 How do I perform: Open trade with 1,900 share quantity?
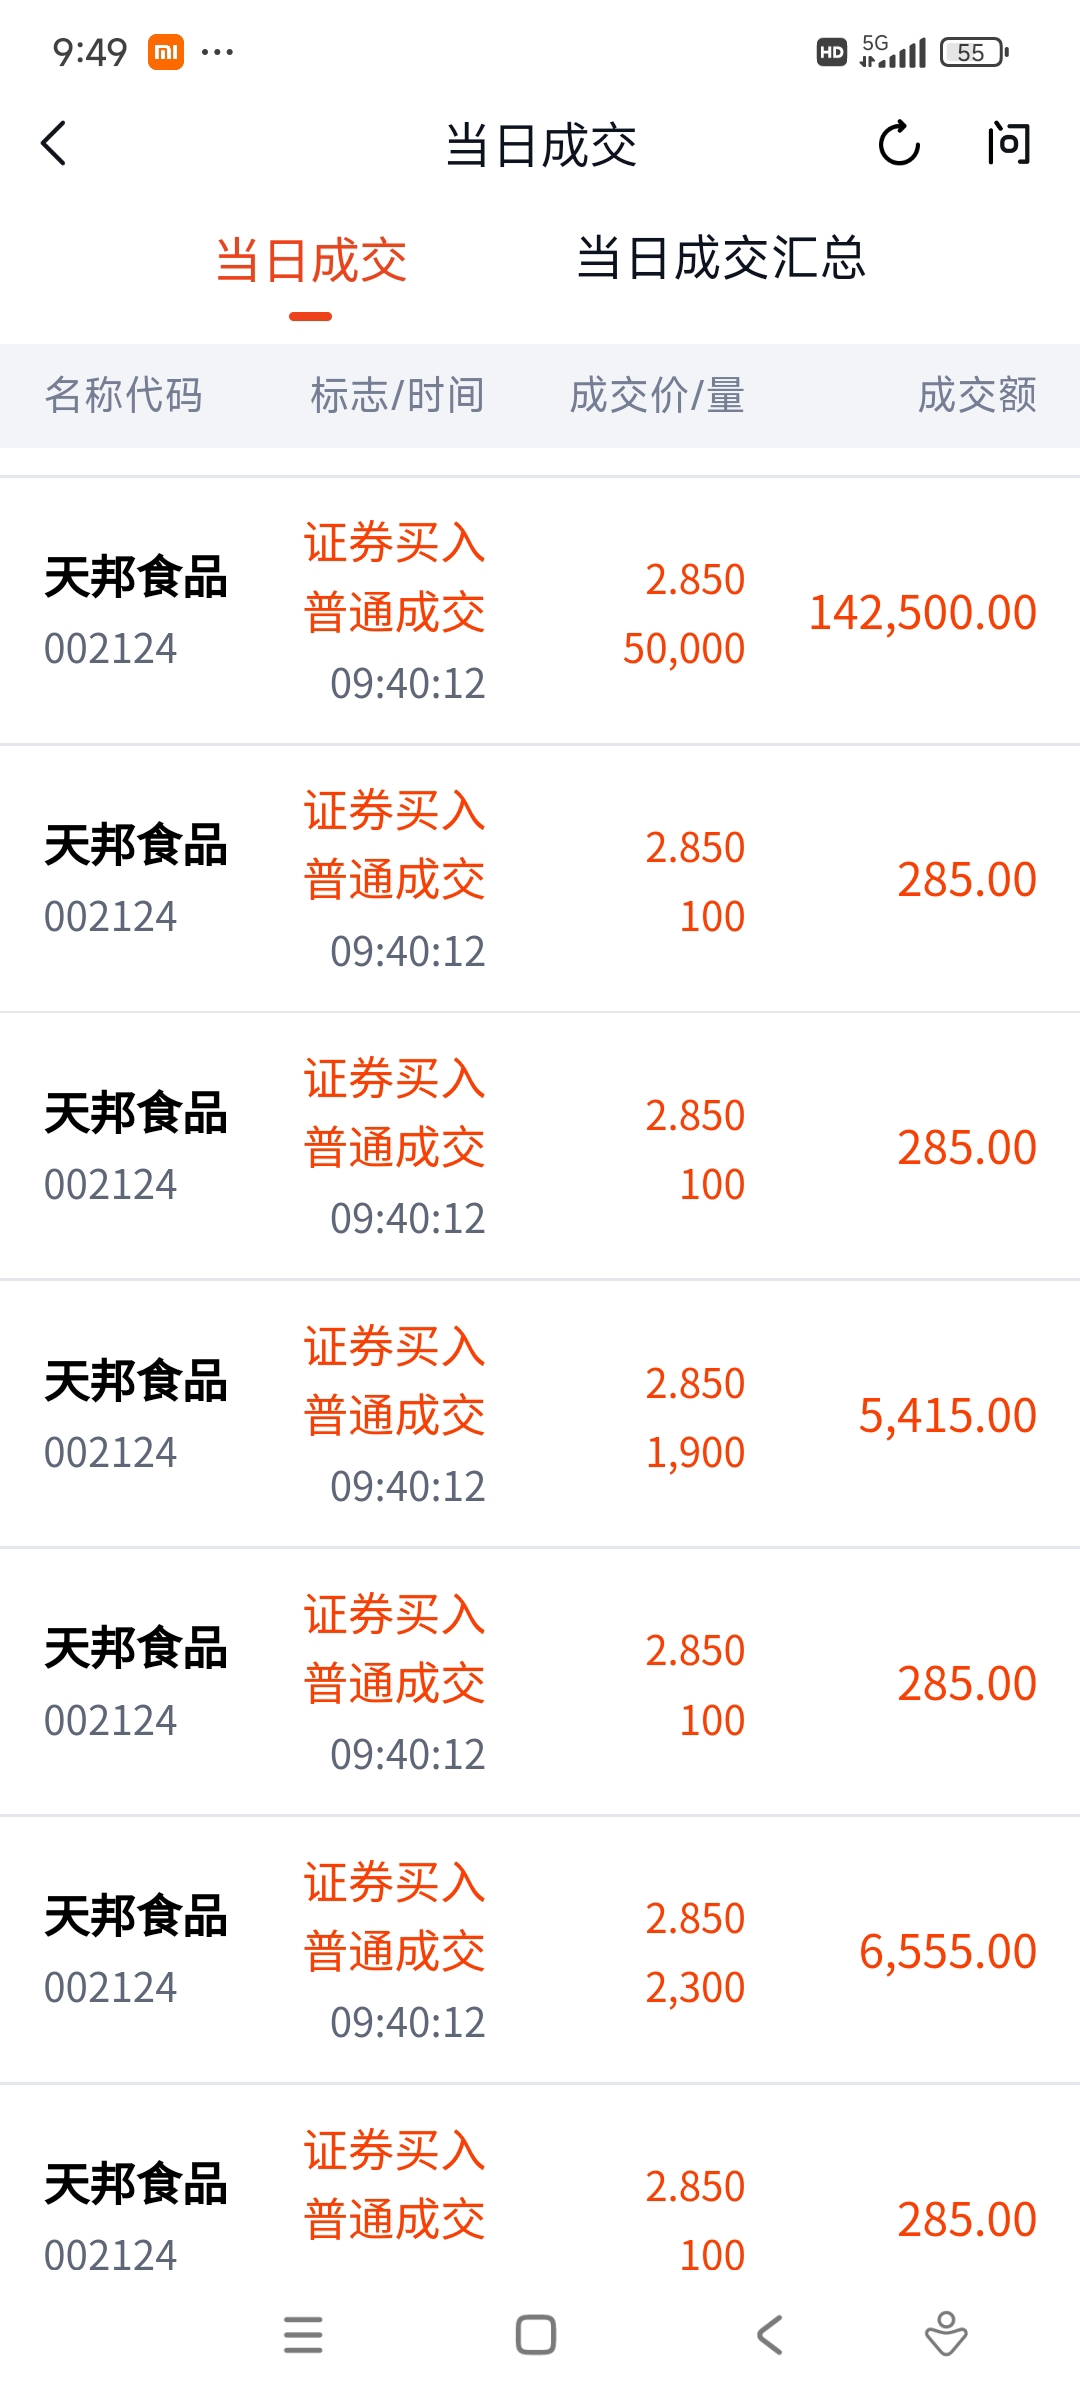tap(540, 1414)
